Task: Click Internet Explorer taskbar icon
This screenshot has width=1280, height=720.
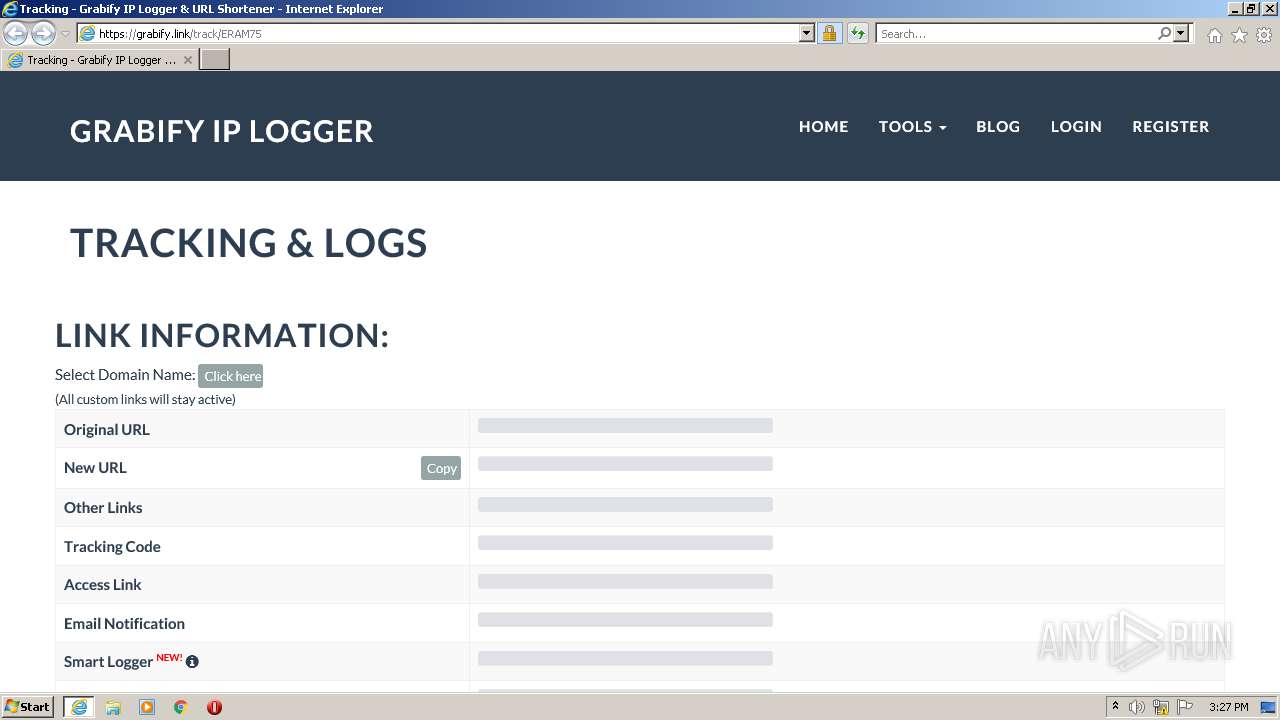Action: click(x=79, y=707)
